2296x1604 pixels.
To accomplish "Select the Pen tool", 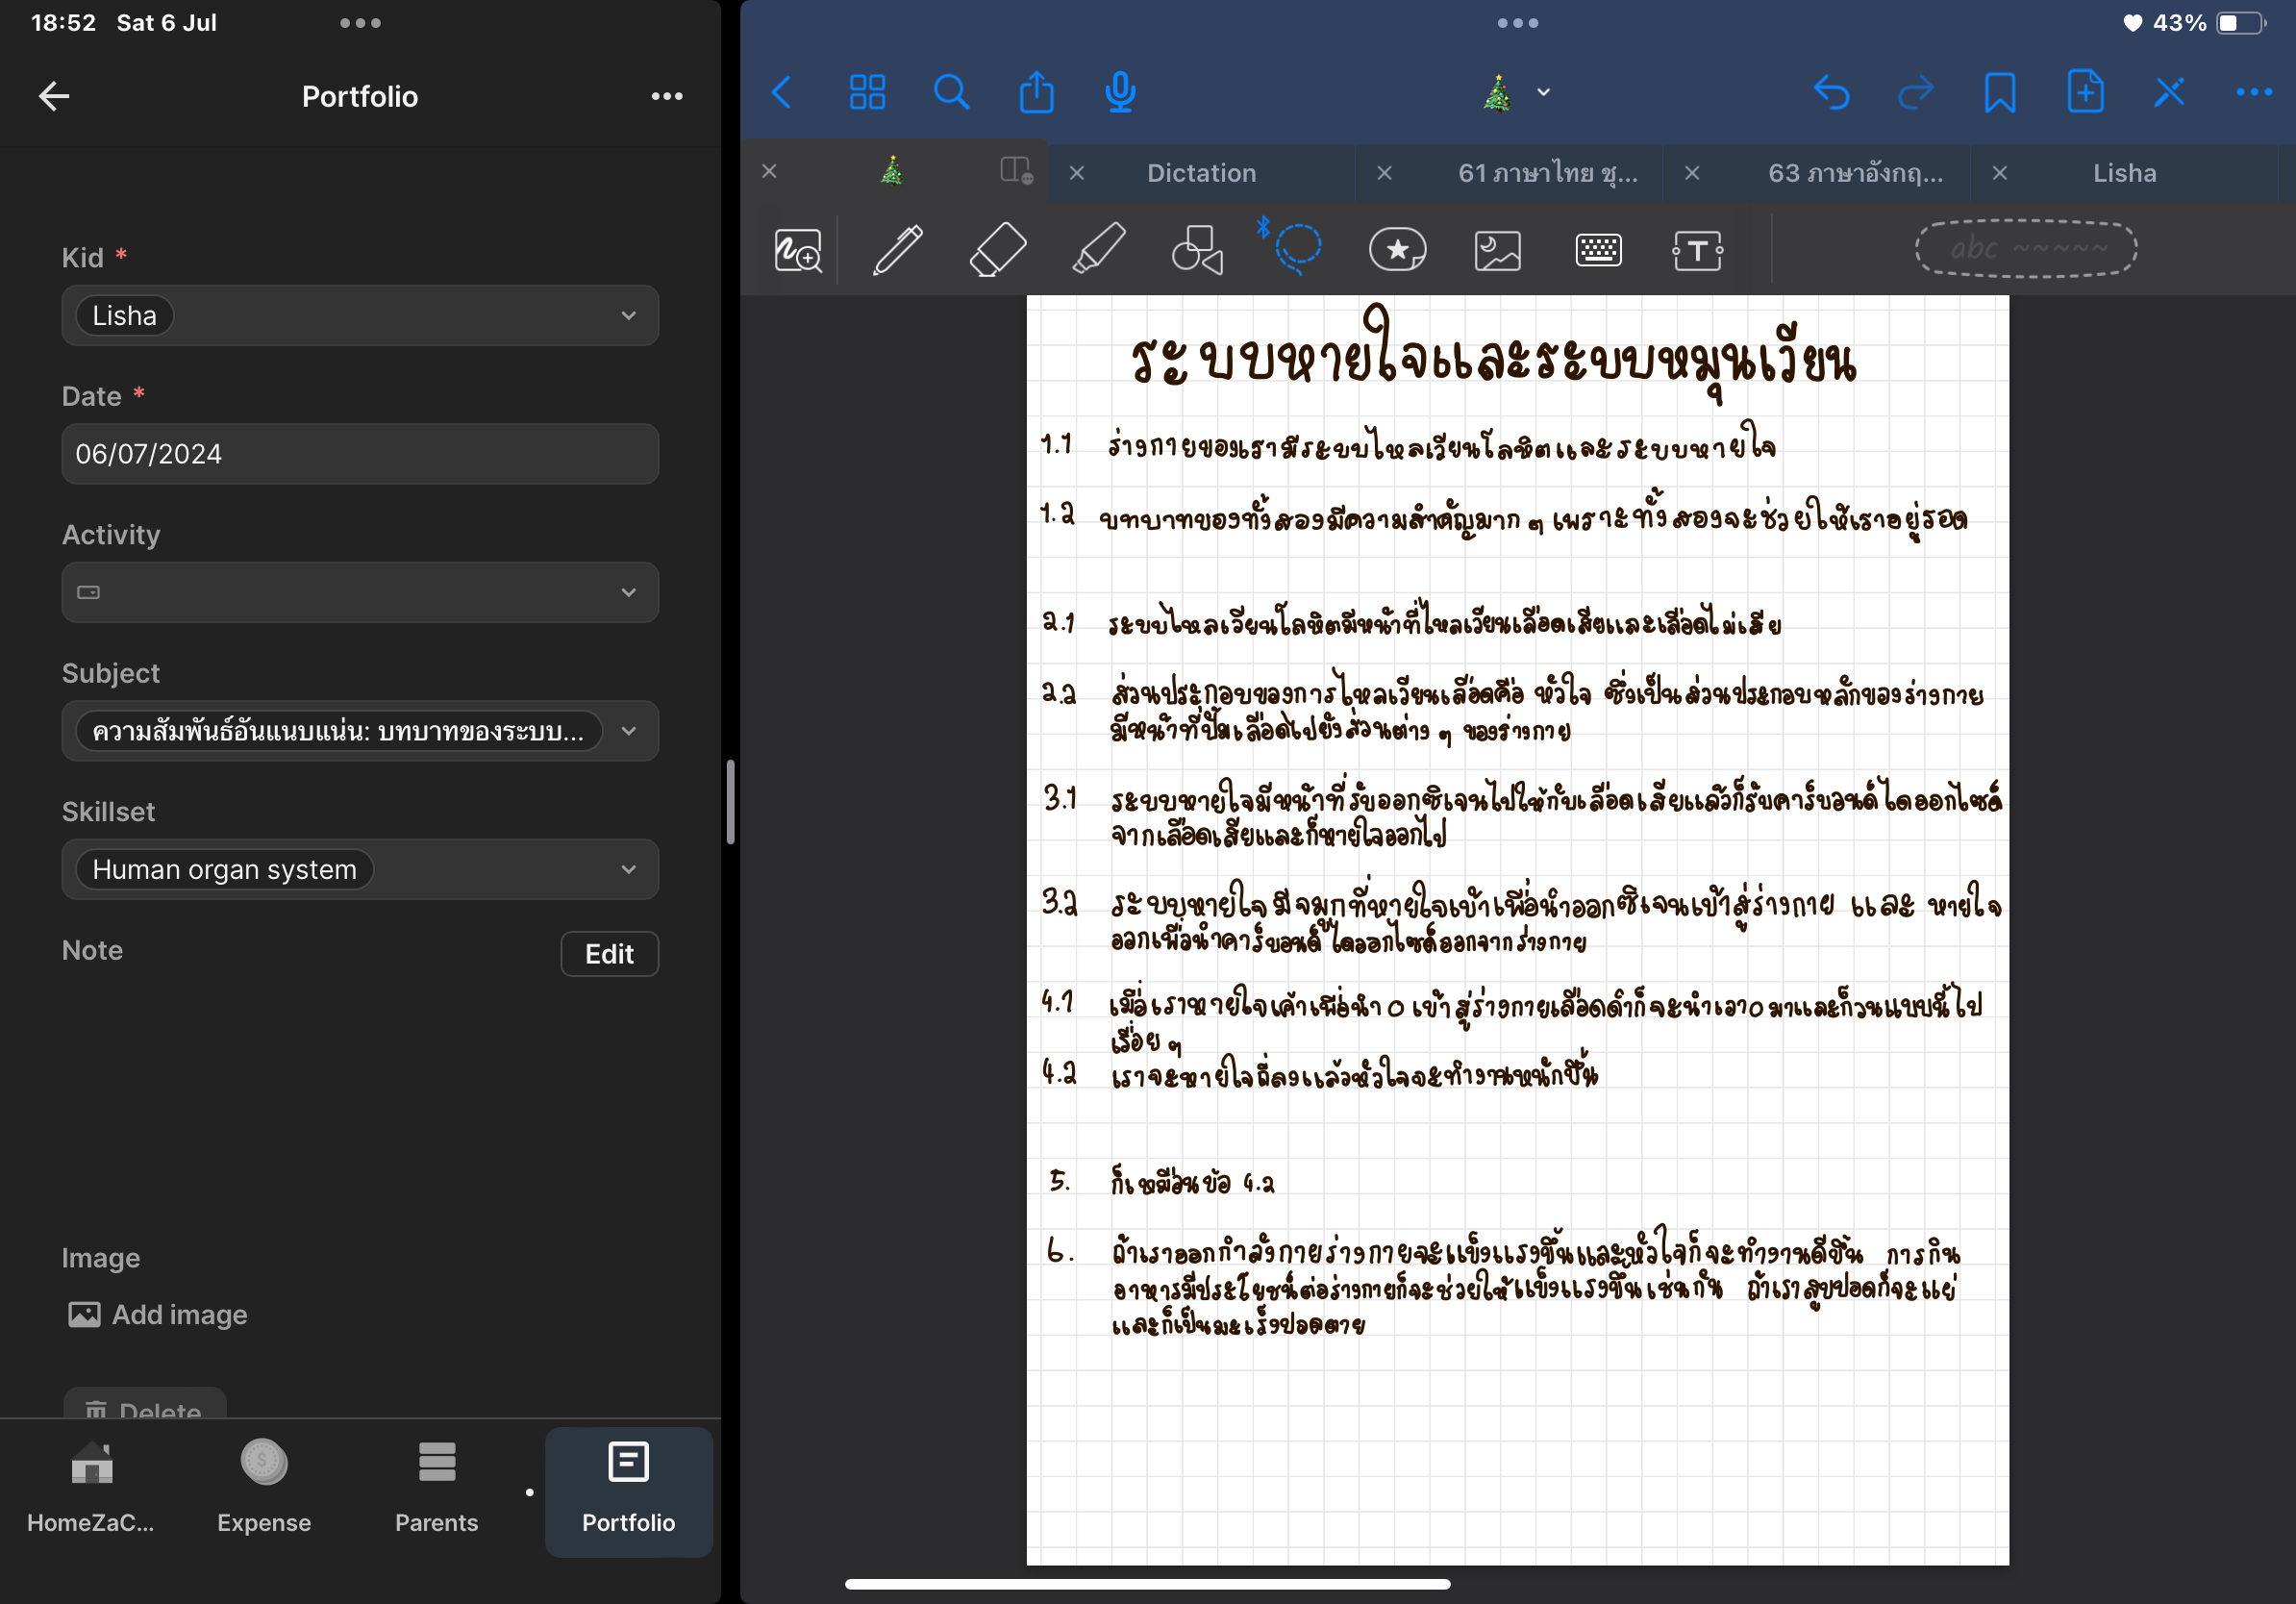I will (897, 249).
